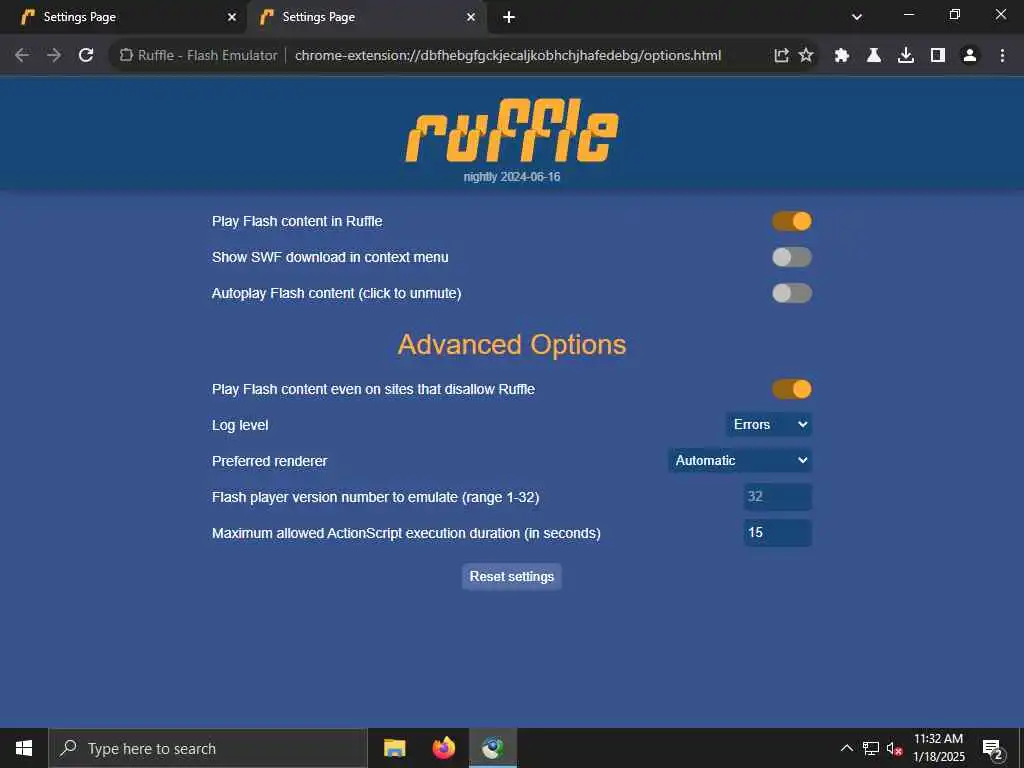
Task: Open the tab search chevron in title bar
Action: (x=857, y=18)
